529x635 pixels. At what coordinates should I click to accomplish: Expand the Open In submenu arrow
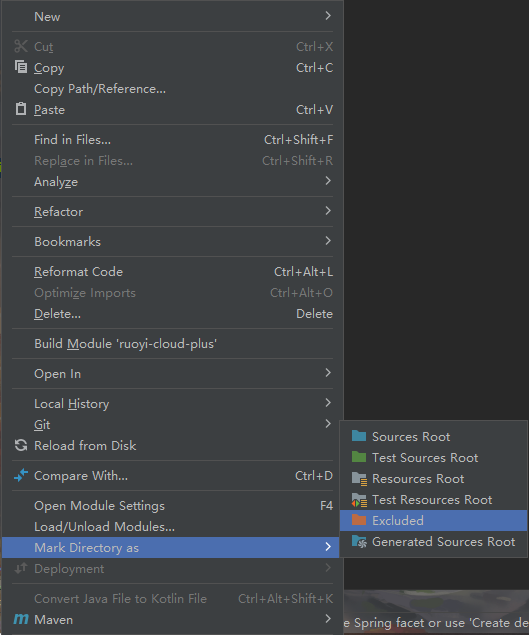click(328, 373)
